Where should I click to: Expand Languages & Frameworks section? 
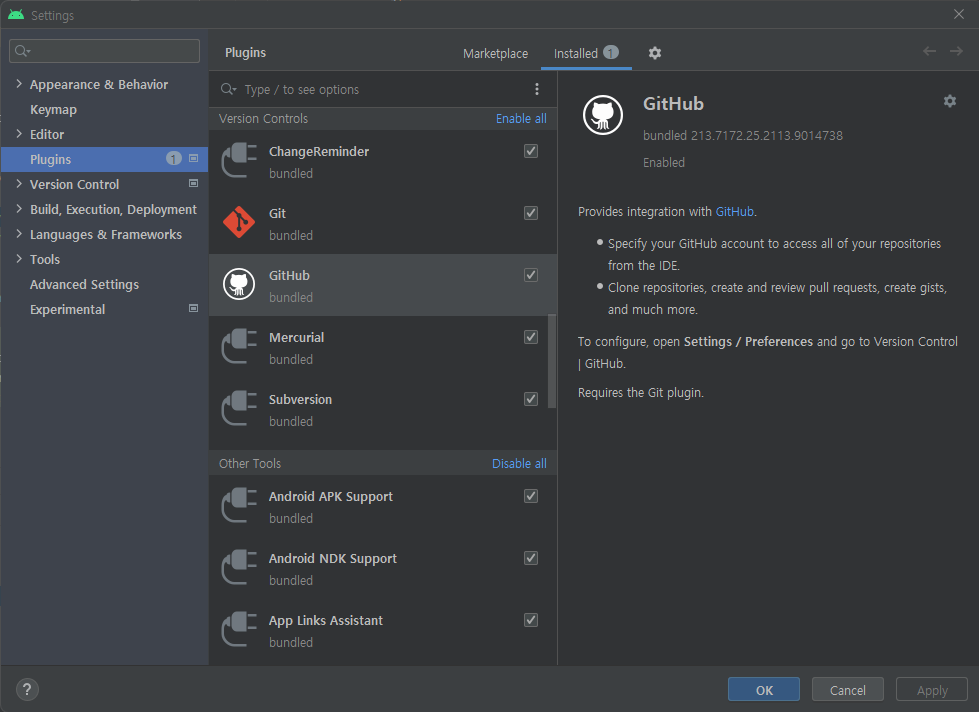click(x=19, y=234)
